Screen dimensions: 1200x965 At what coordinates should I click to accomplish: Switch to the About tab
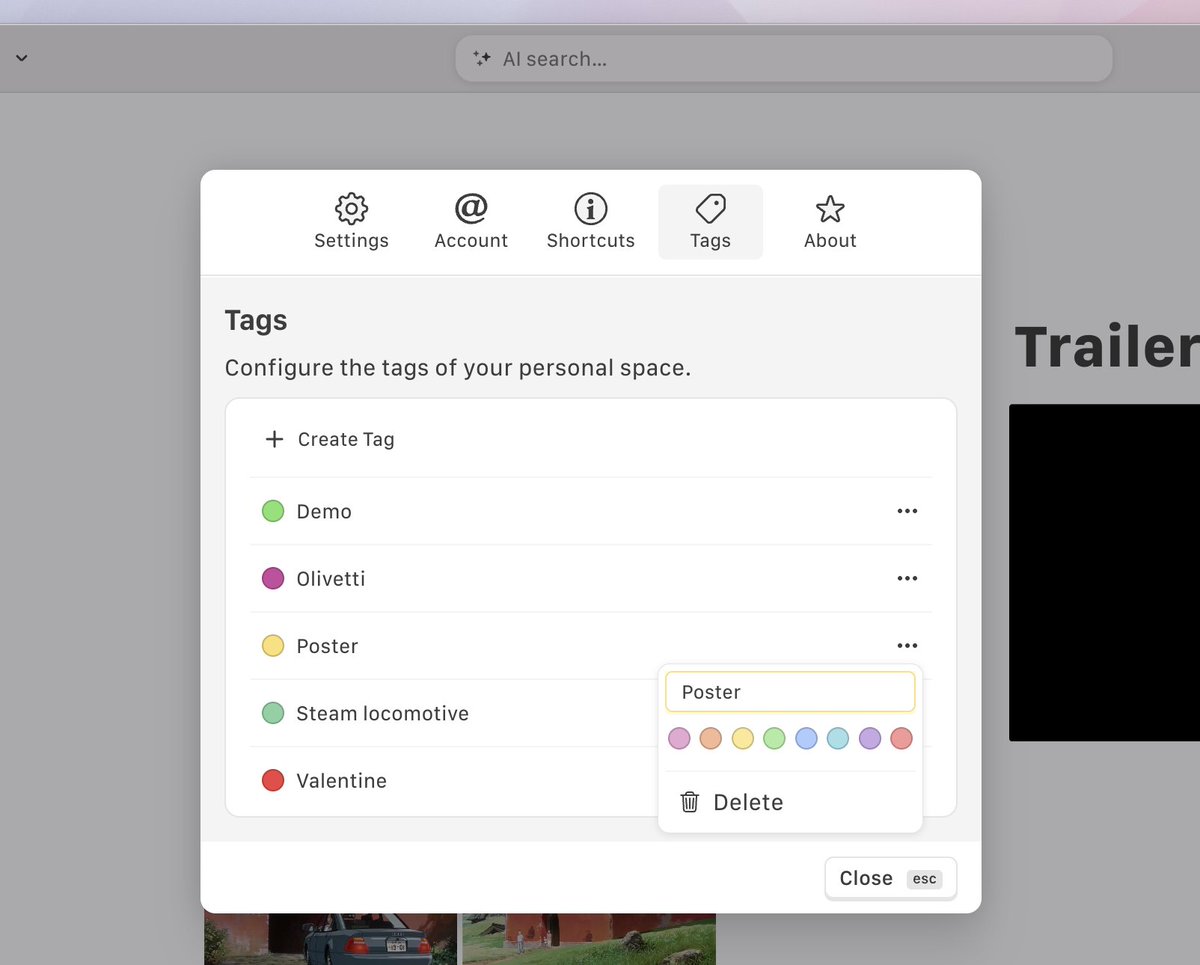pyautogui.click(x=830, y=222)
